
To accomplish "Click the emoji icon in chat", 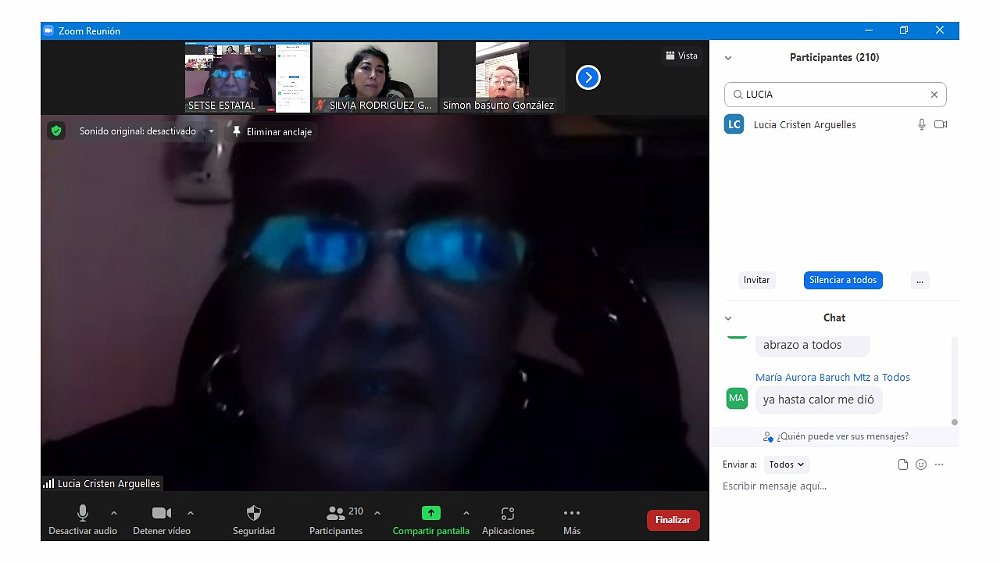I will click(921, 465).
